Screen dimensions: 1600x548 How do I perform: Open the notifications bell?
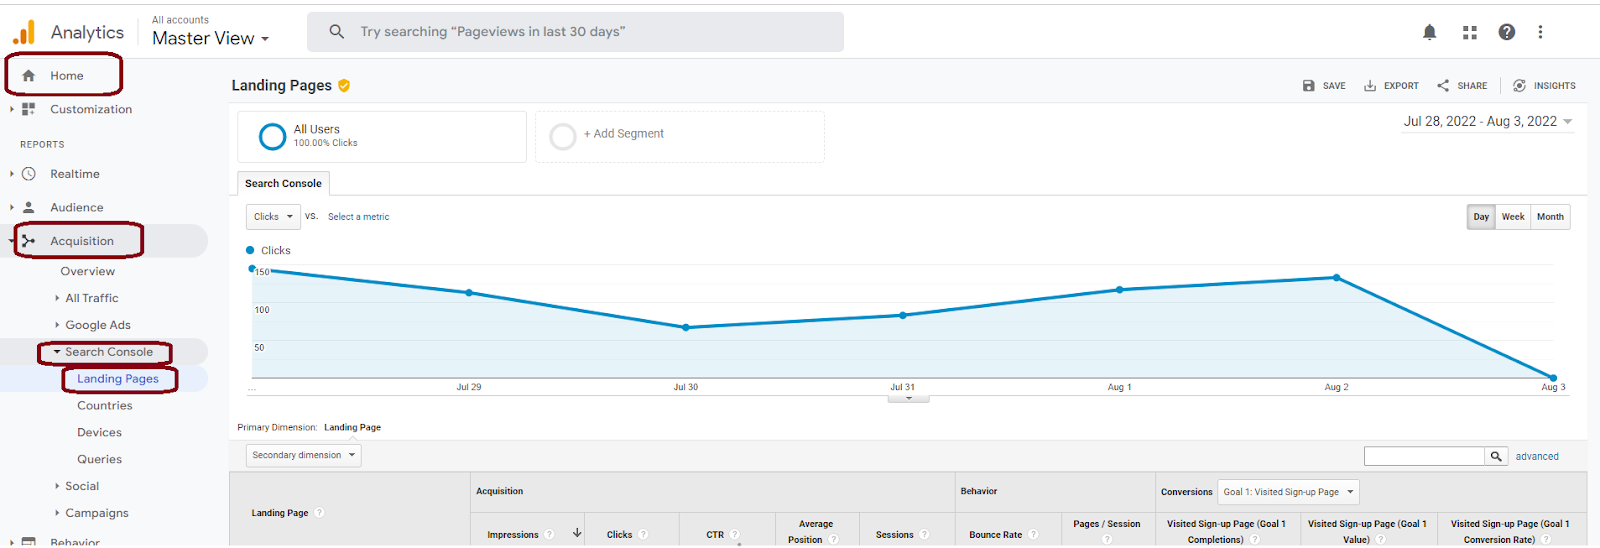1430,32
